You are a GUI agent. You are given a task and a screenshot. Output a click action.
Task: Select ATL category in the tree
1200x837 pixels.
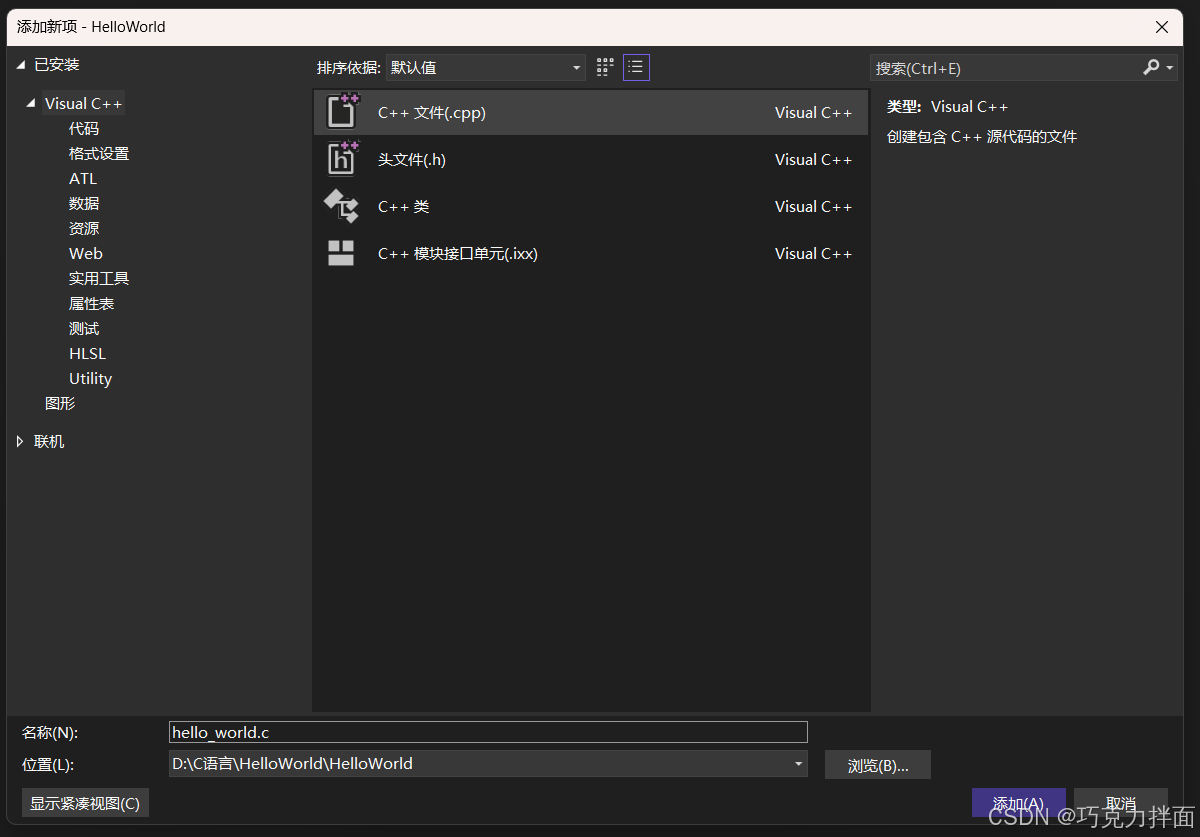(x=83, y=179)
